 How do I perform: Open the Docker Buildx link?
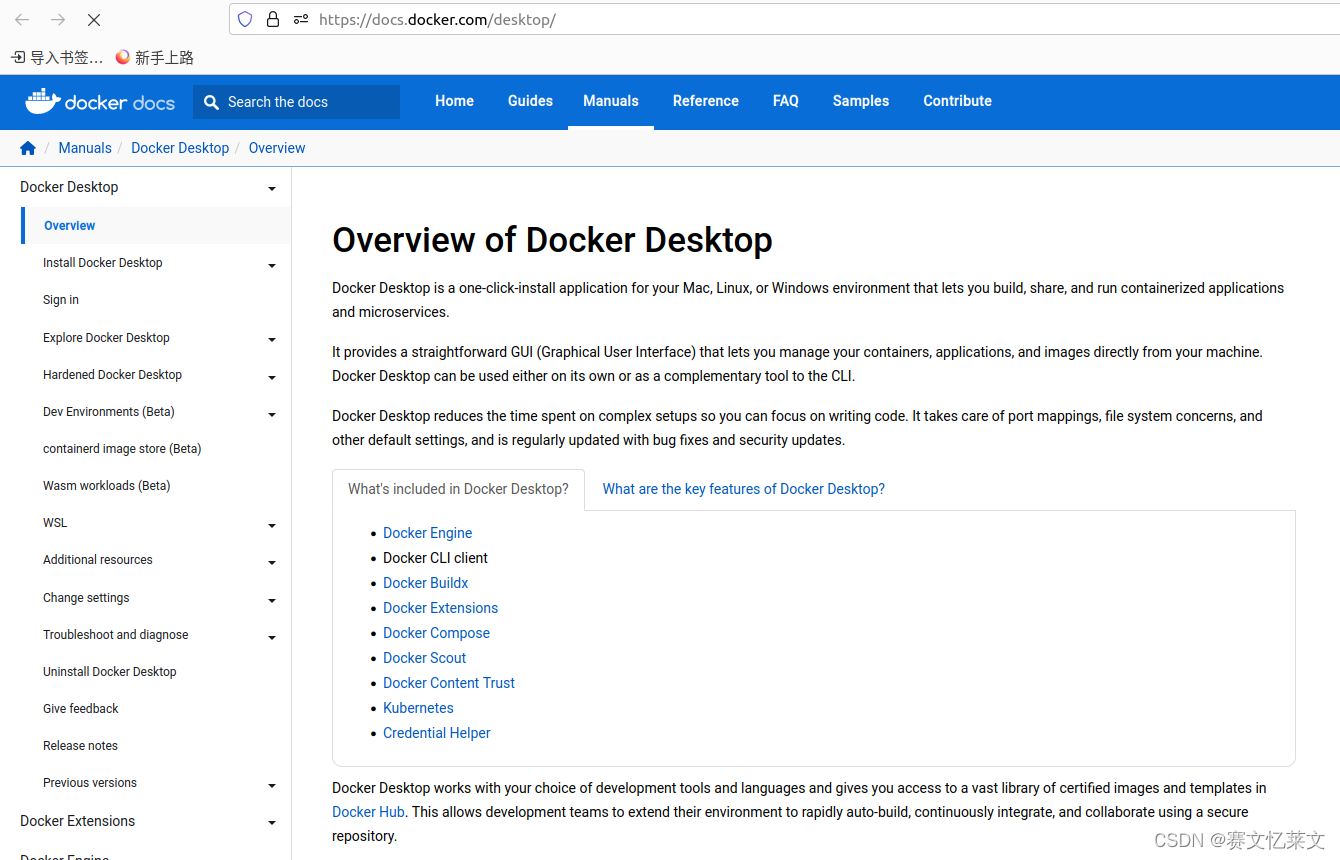coord(425,583)
